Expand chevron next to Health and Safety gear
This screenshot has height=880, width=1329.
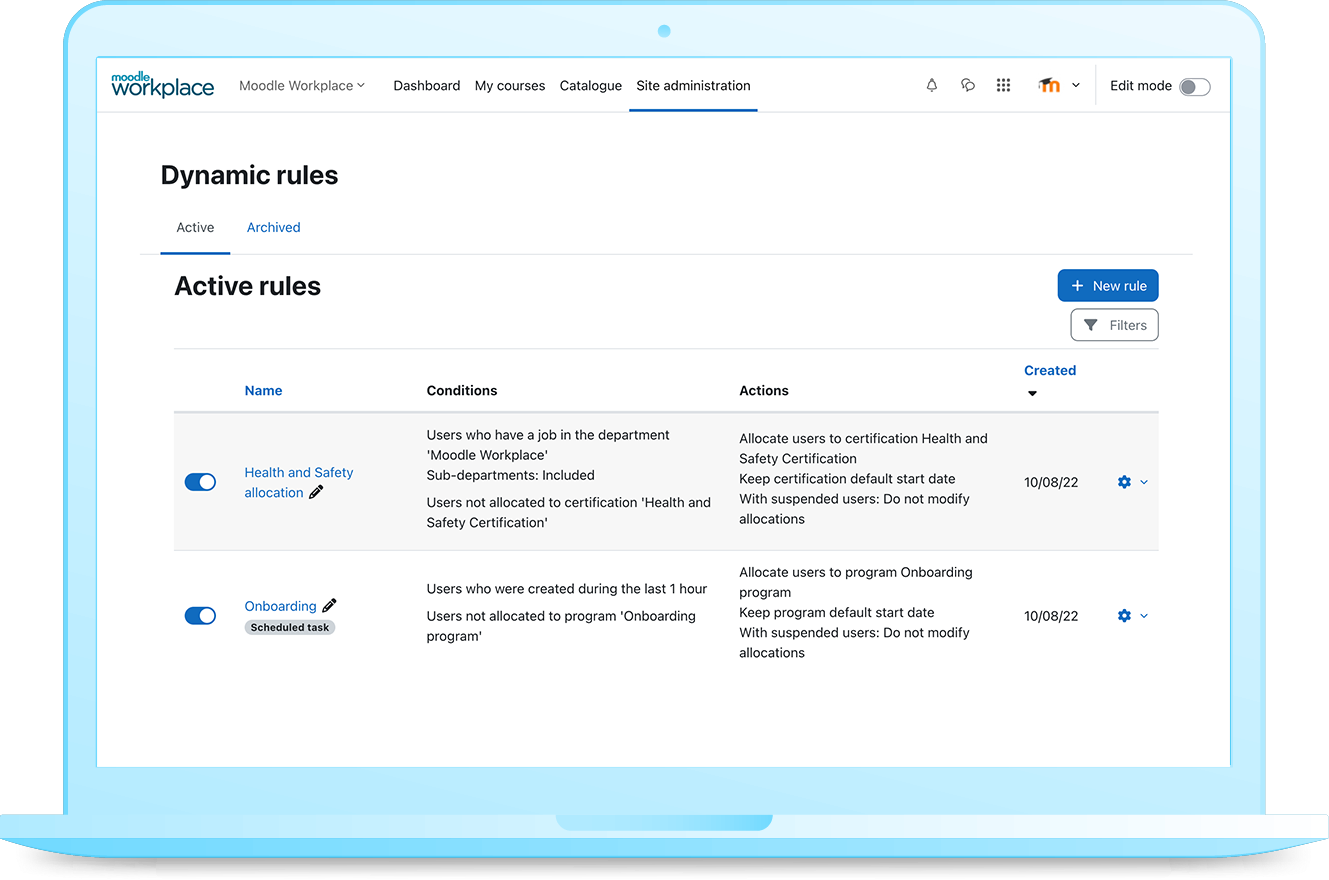pos(1144,482)
